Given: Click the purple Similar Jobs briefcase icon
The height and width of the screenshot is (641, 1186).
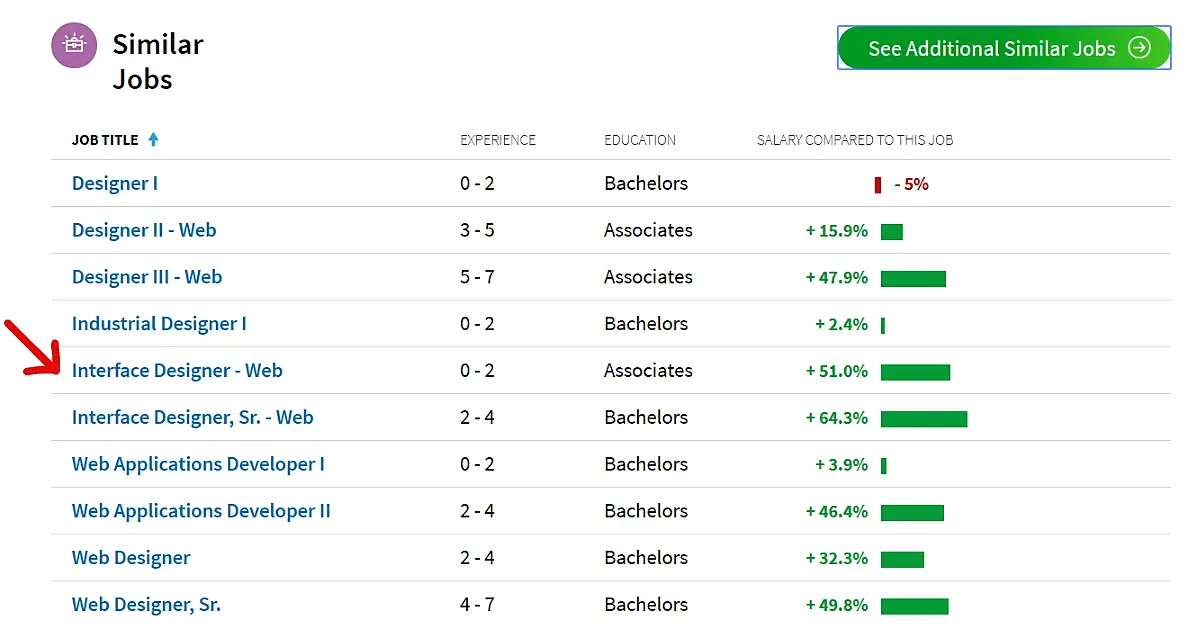Looking at the screenshot, I should [x=74, y=45].
